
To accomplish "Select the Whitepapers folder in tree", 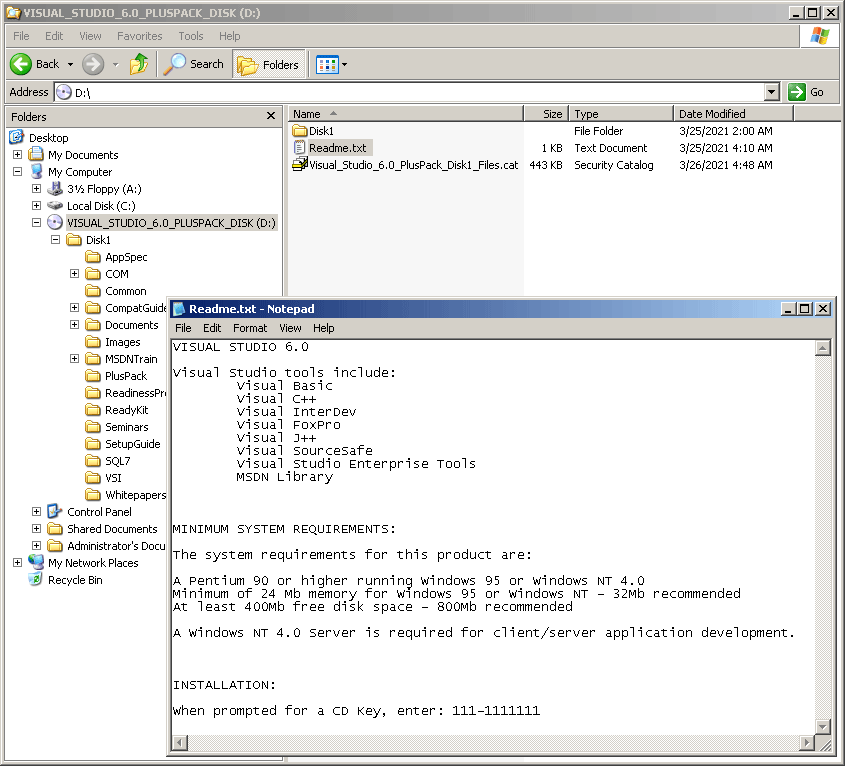I will (135, 495).
